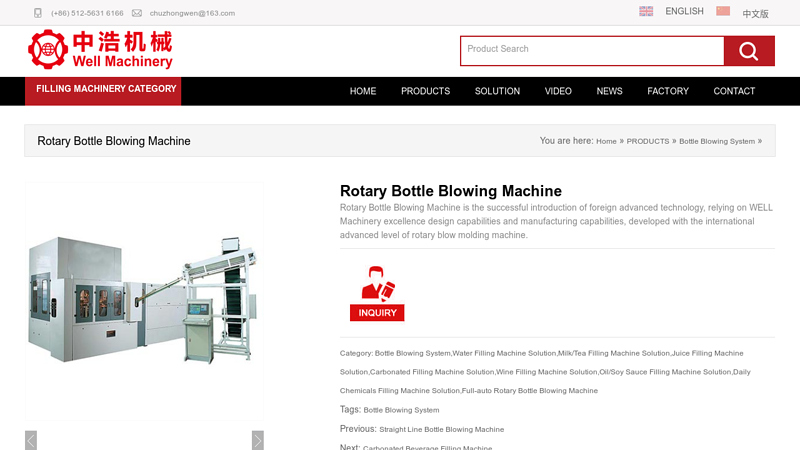
Task: Click Home in the breadcrumb
Action: 606,141
